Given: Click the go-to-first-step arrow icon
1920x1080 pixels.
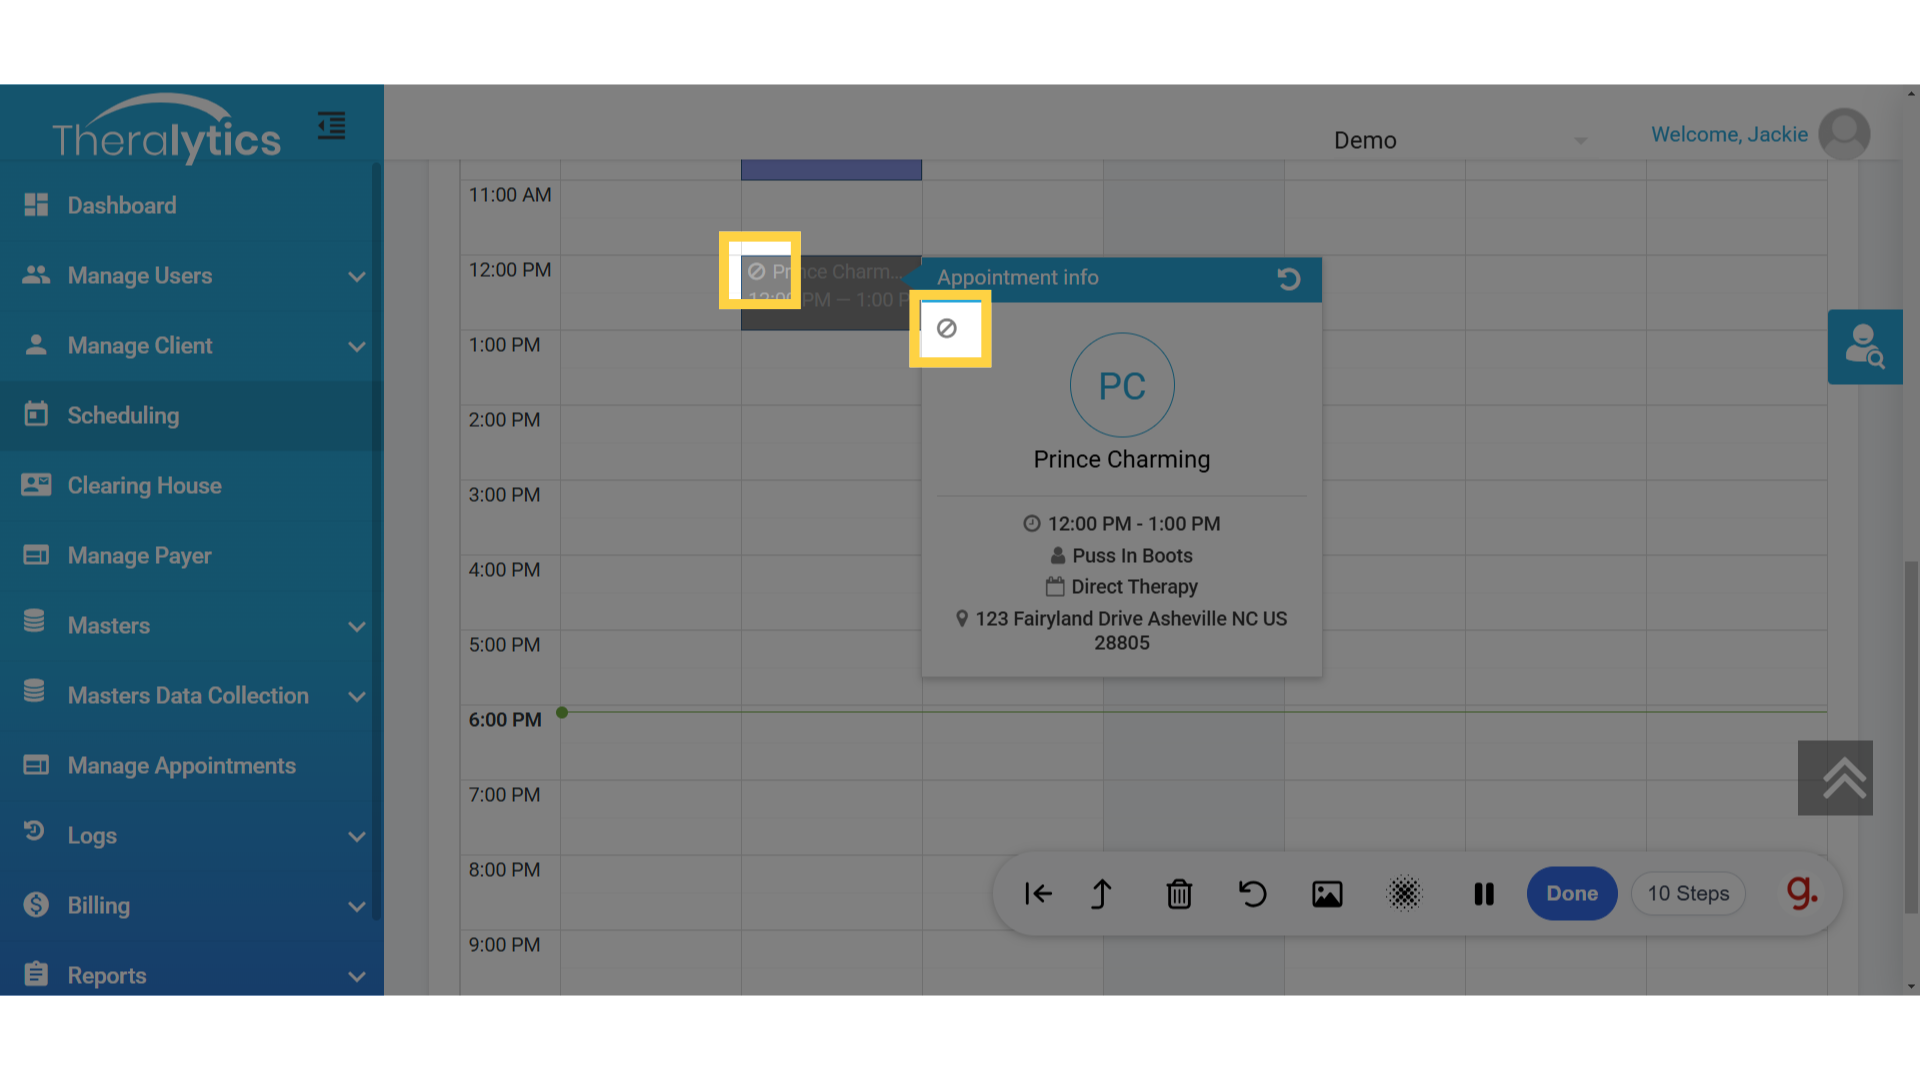Looking at the screenshot, I should click(x=1038, y=894).
